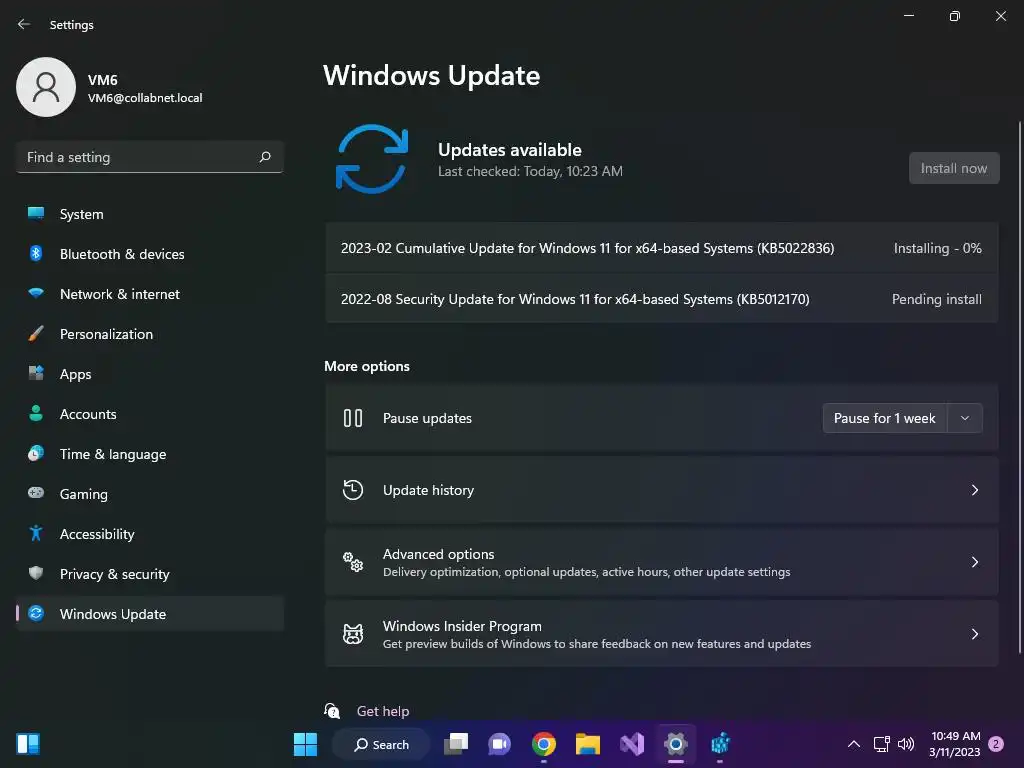Click the Gaming controller icon
1024x768 pixels.
point(36,493)
